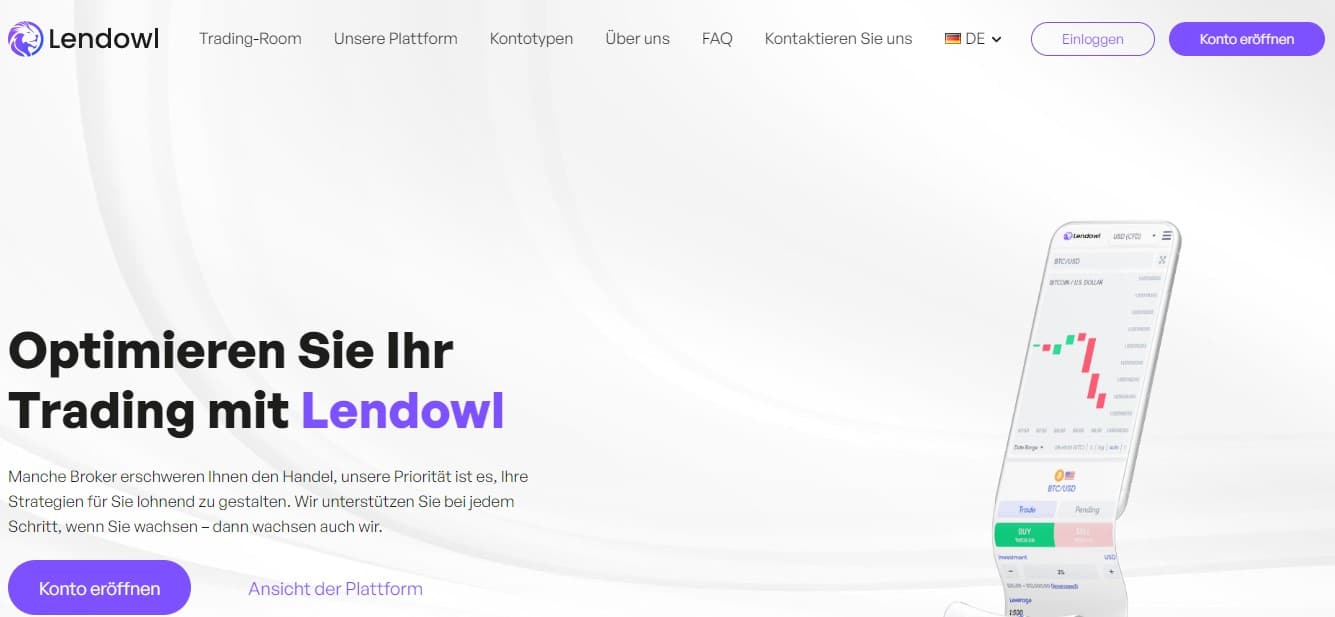The height and width of the screenshot is (617, 1335).
Task: Open the hamburger menu in the platform preview
Action: pyautogui.click(x=1166, y=235)
